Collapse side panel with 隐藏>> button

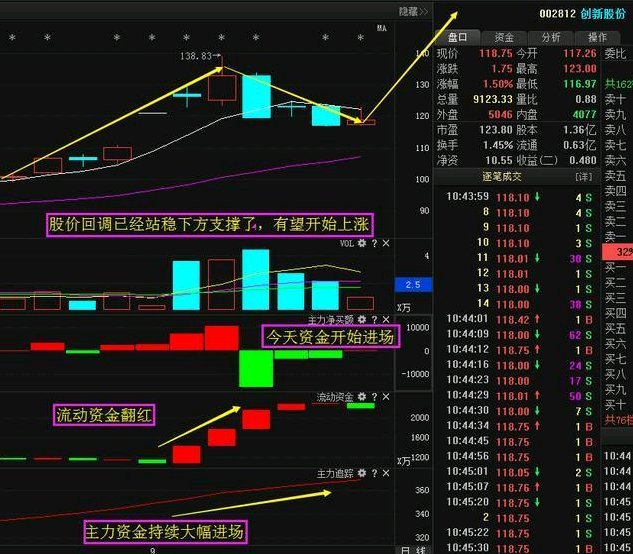pyautogui.click(x=413, y=11)
